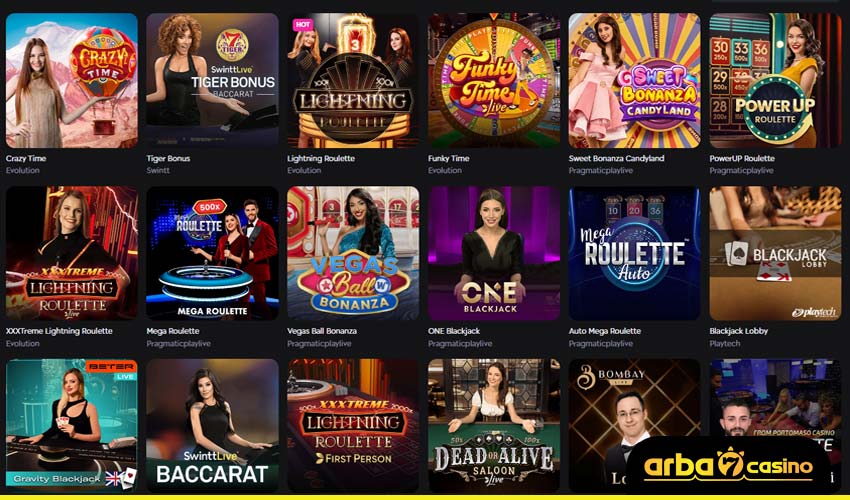Click the Arba7 Casino logo
Image resolution: width=850 pixels, height=500 pixels.
[x=729, y=466]
